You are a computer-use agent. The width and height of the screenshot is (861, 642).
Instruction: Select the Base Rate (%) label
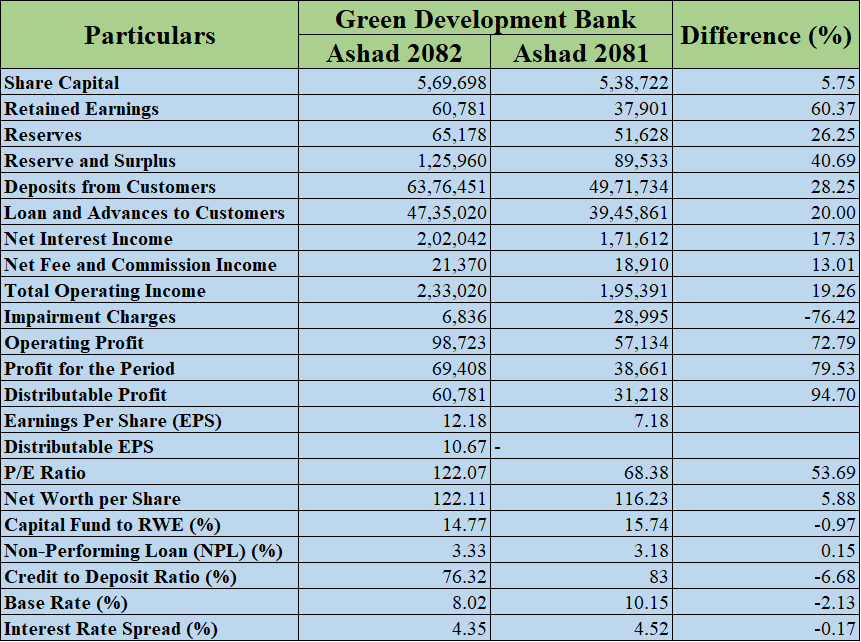pos(66,603)
